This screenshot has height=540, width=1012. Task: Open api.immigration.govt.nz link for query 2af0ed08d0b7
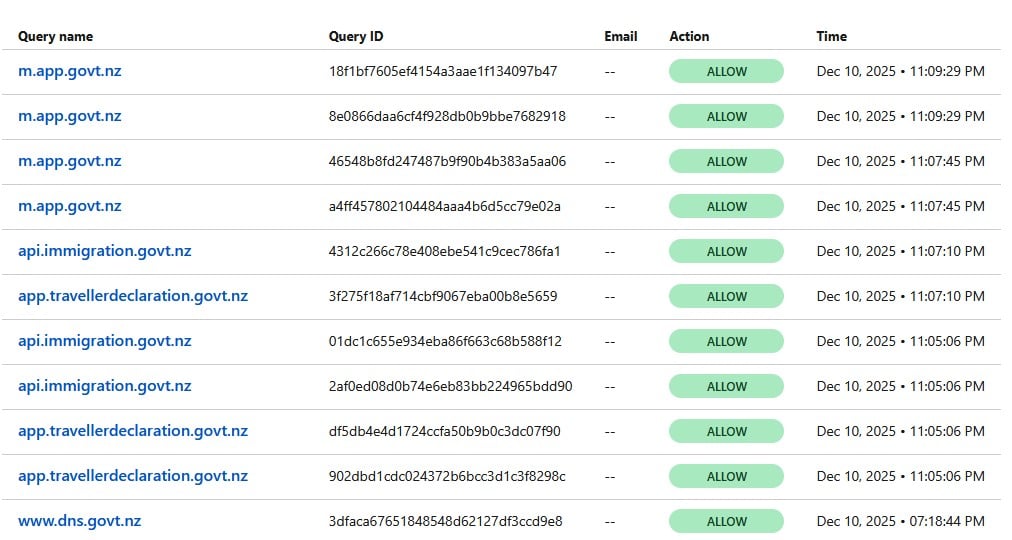click(104, 386)
